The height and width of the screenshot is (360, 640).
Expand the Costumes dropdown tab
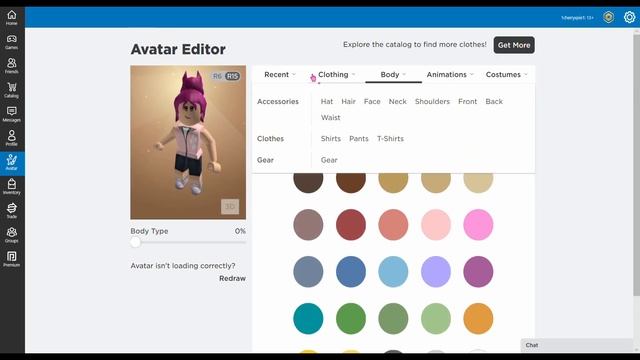pos(507,75)
